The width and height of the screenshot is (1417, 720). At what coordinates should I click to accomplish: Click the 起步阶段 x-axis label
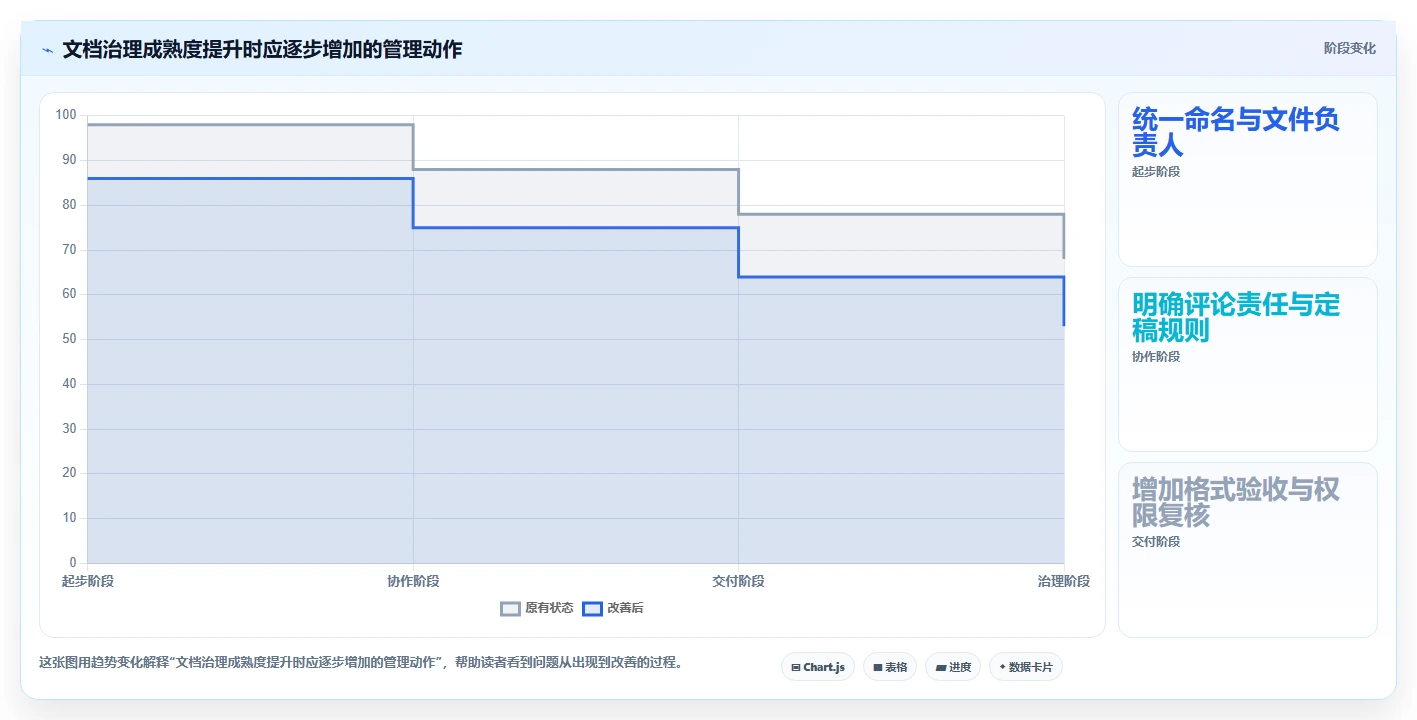click(87, 581)
